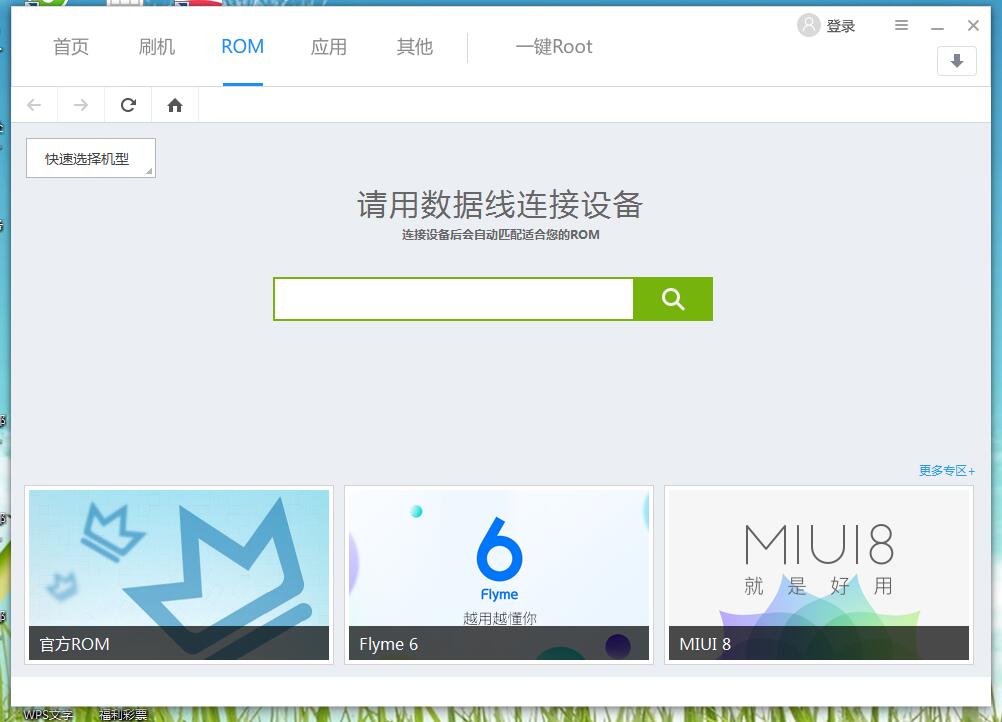Close the application window

pyautogui.click(x=973, y=26)
